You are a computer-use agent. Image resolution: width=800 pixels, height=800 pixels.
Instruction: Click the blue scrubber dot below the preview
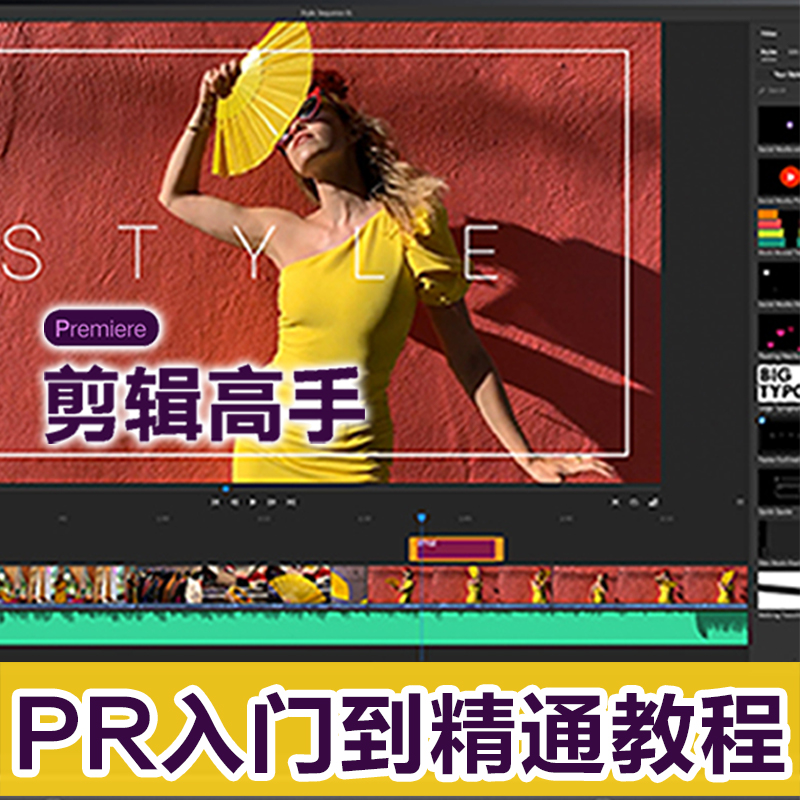pos(226,489)
